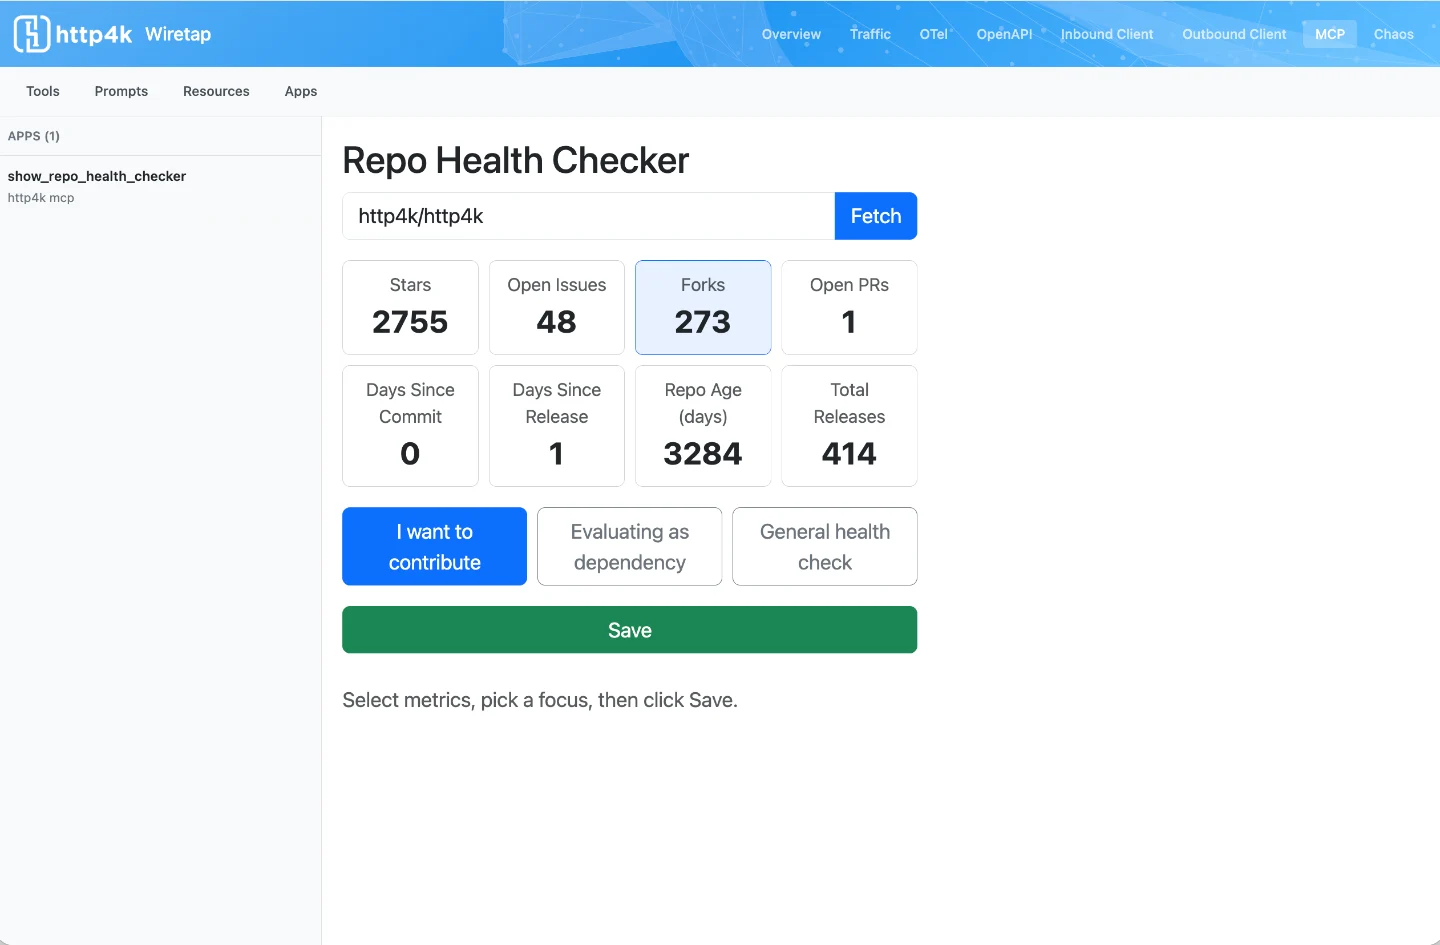Toggle the Days Since Release card

click(557, 426)
